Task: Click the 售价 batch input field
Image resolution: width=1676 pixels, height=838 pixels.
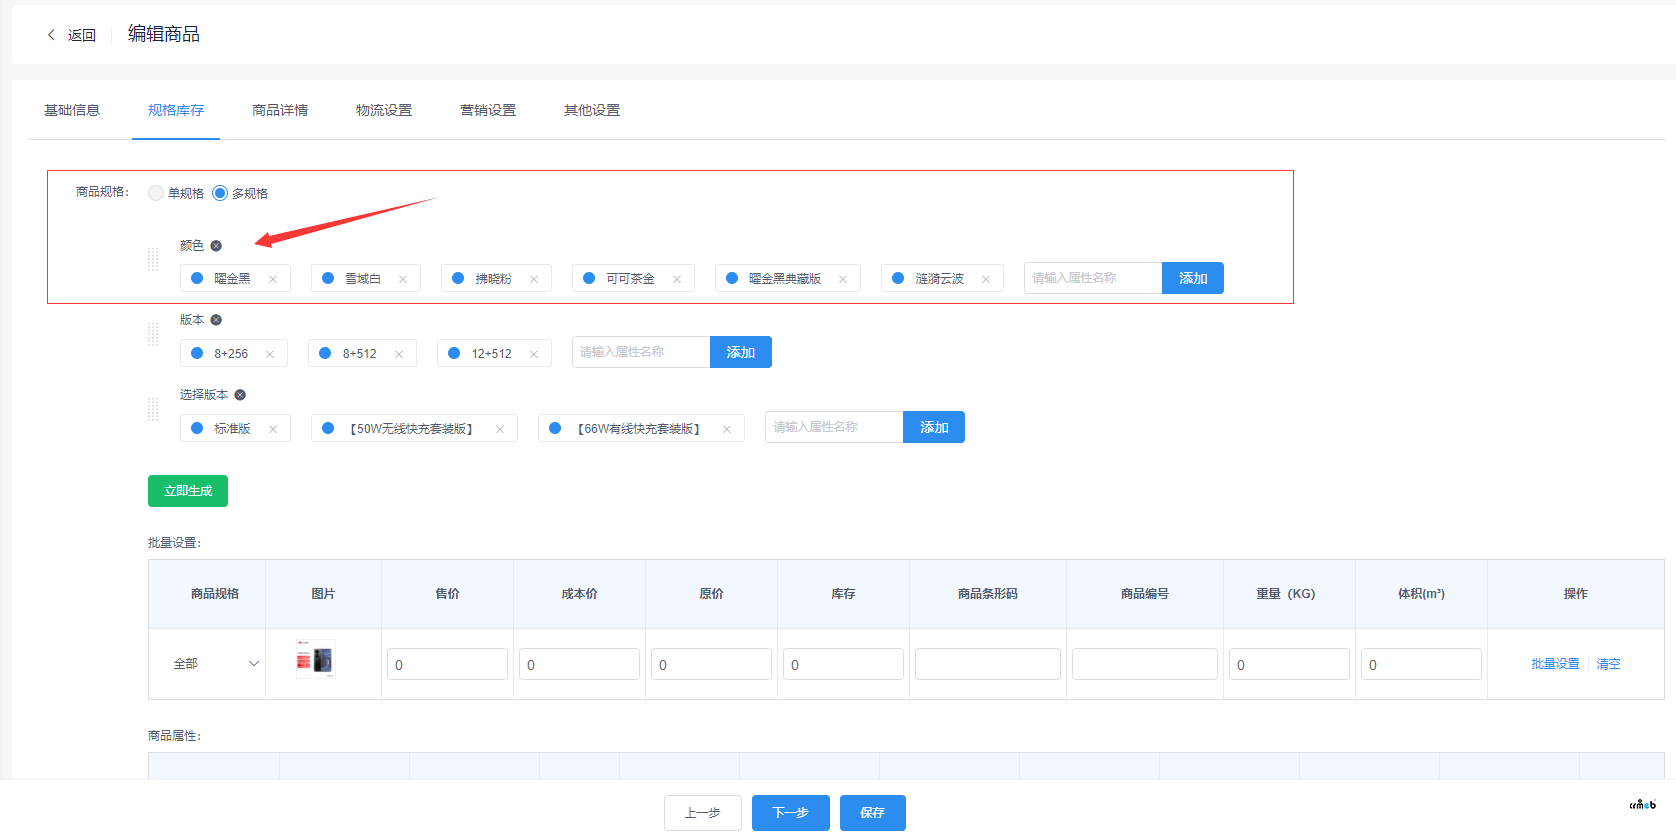Action: tap(448, 664)
